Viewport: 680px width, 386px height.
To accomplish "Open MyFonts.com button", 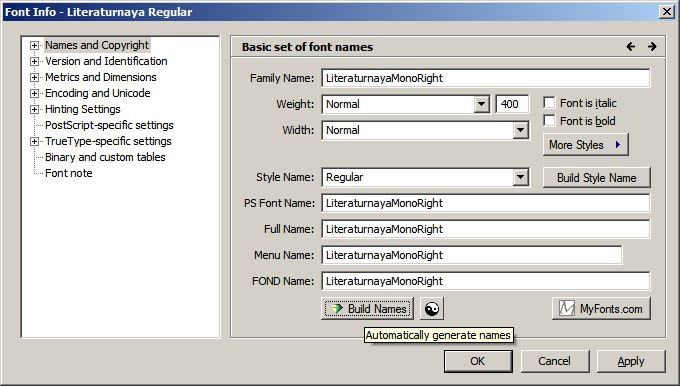I will coord(601,309).
